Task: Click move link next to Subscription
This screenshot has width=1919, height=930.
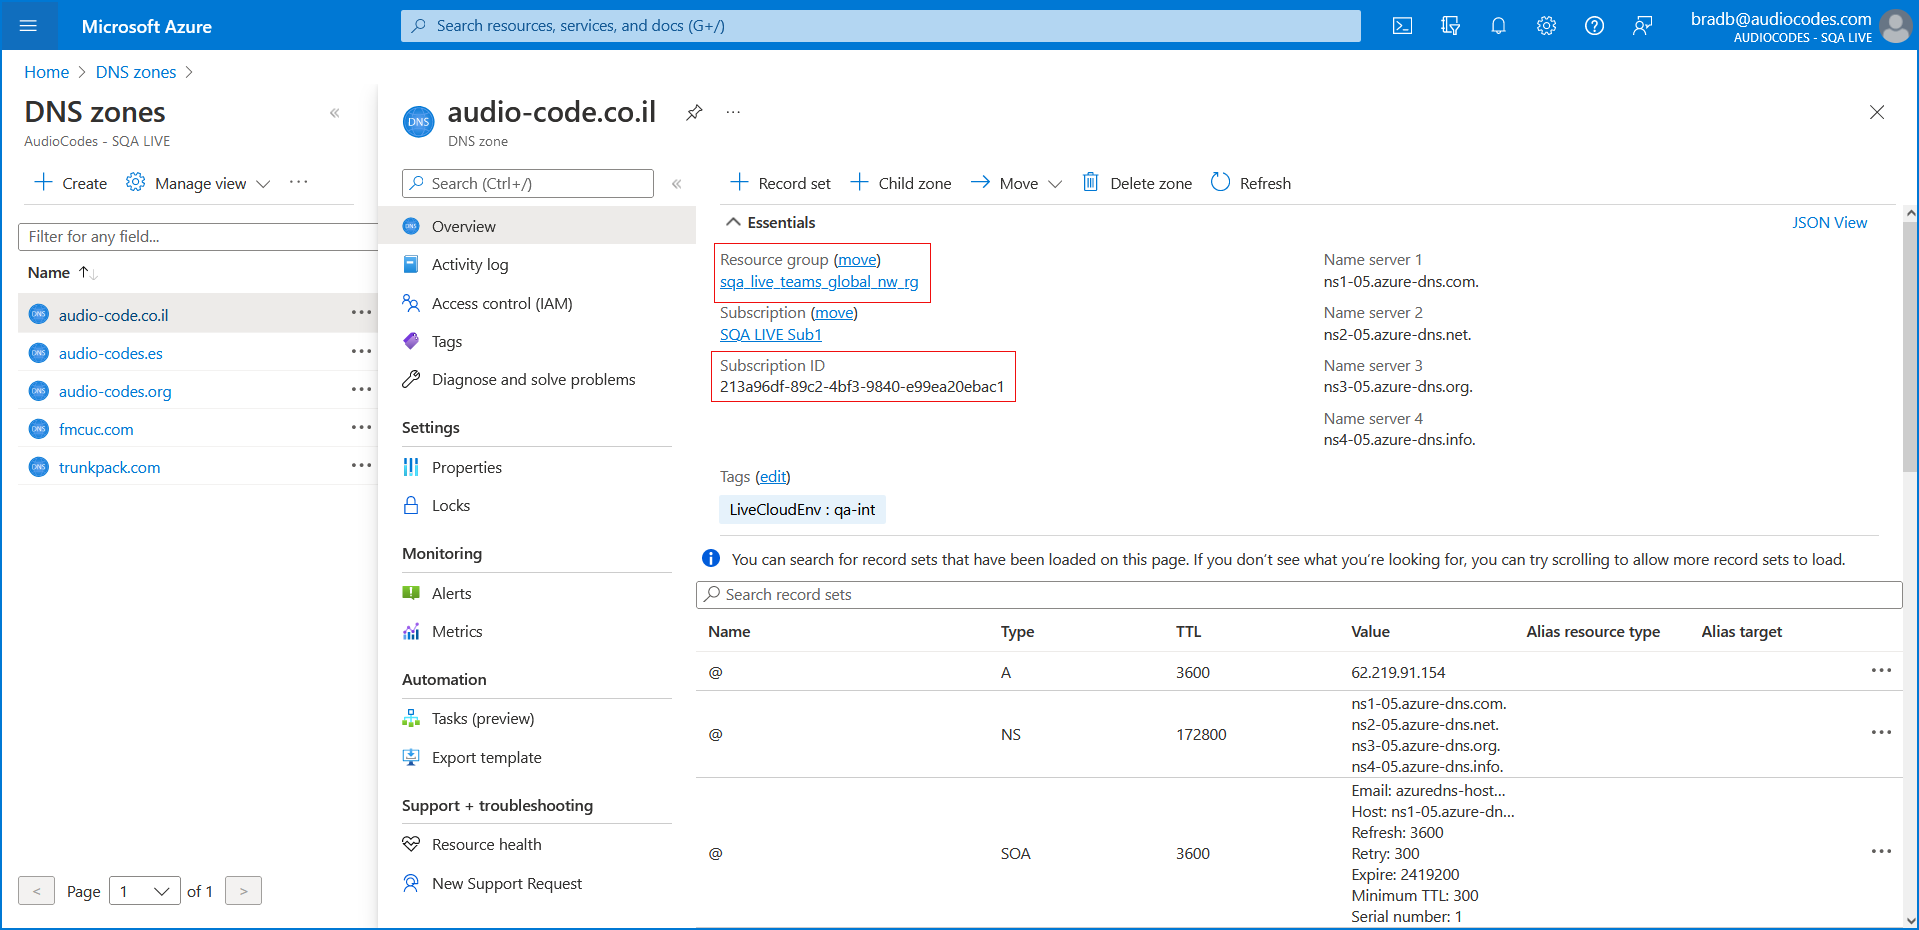Action: click(x=834, y=313)
